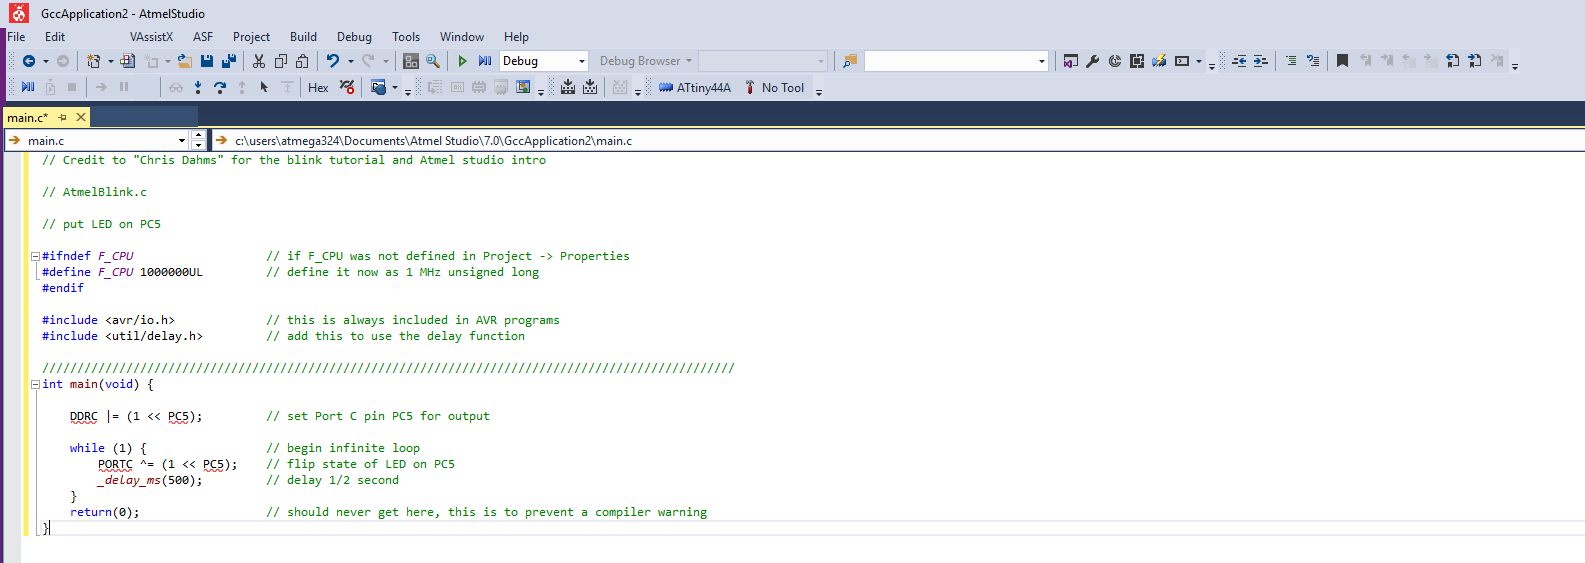Click the Copy toolbar icon
This screenshot has width=1585, height=563.
tap(281, 61)
